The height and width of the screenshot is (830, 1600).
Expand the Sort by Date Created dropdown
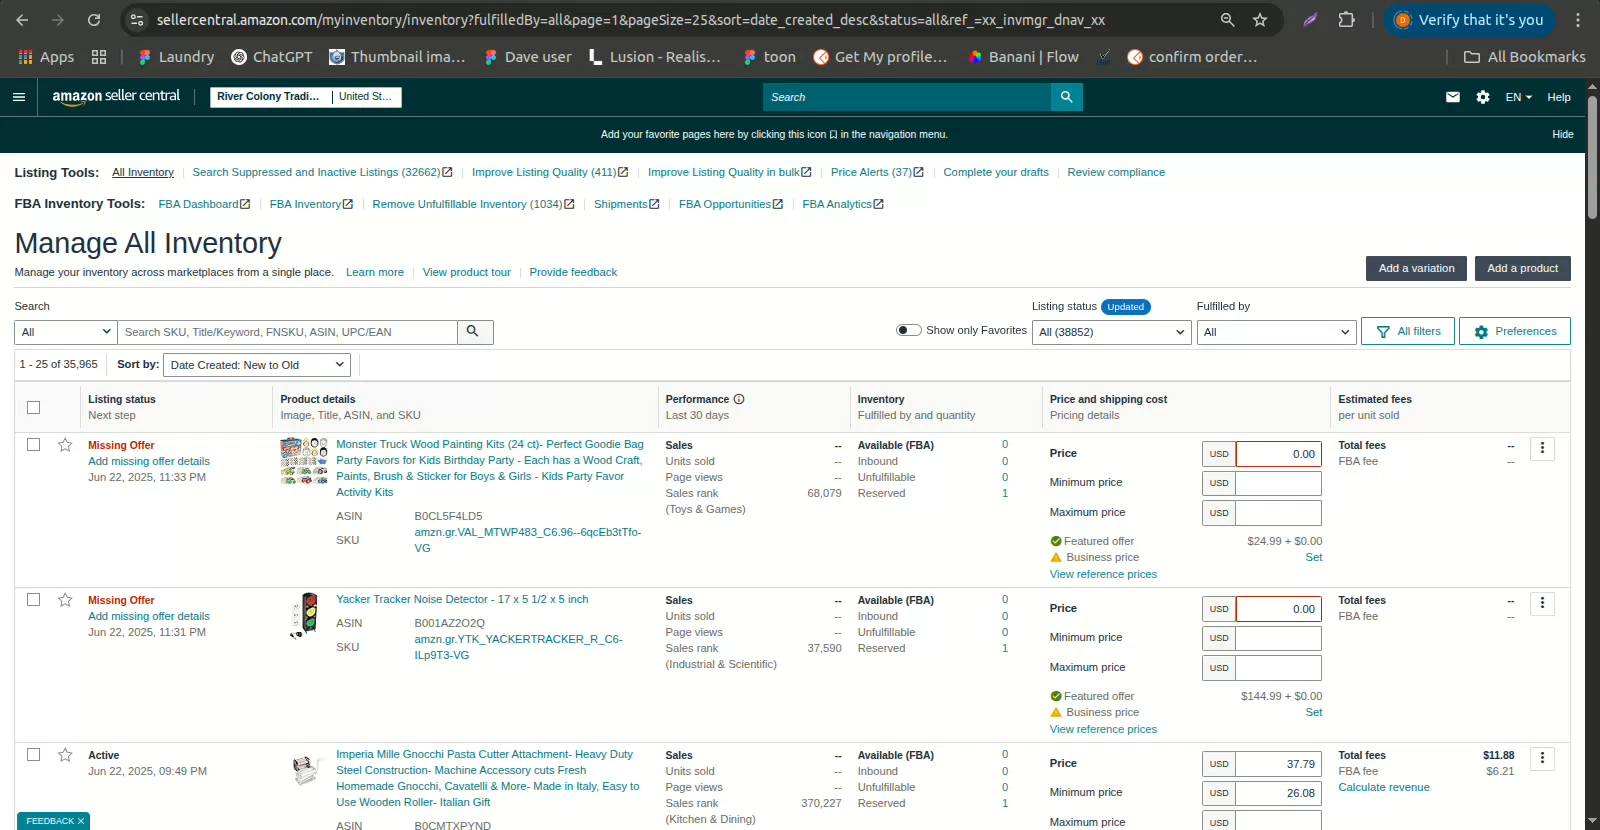tap(257, 365)
